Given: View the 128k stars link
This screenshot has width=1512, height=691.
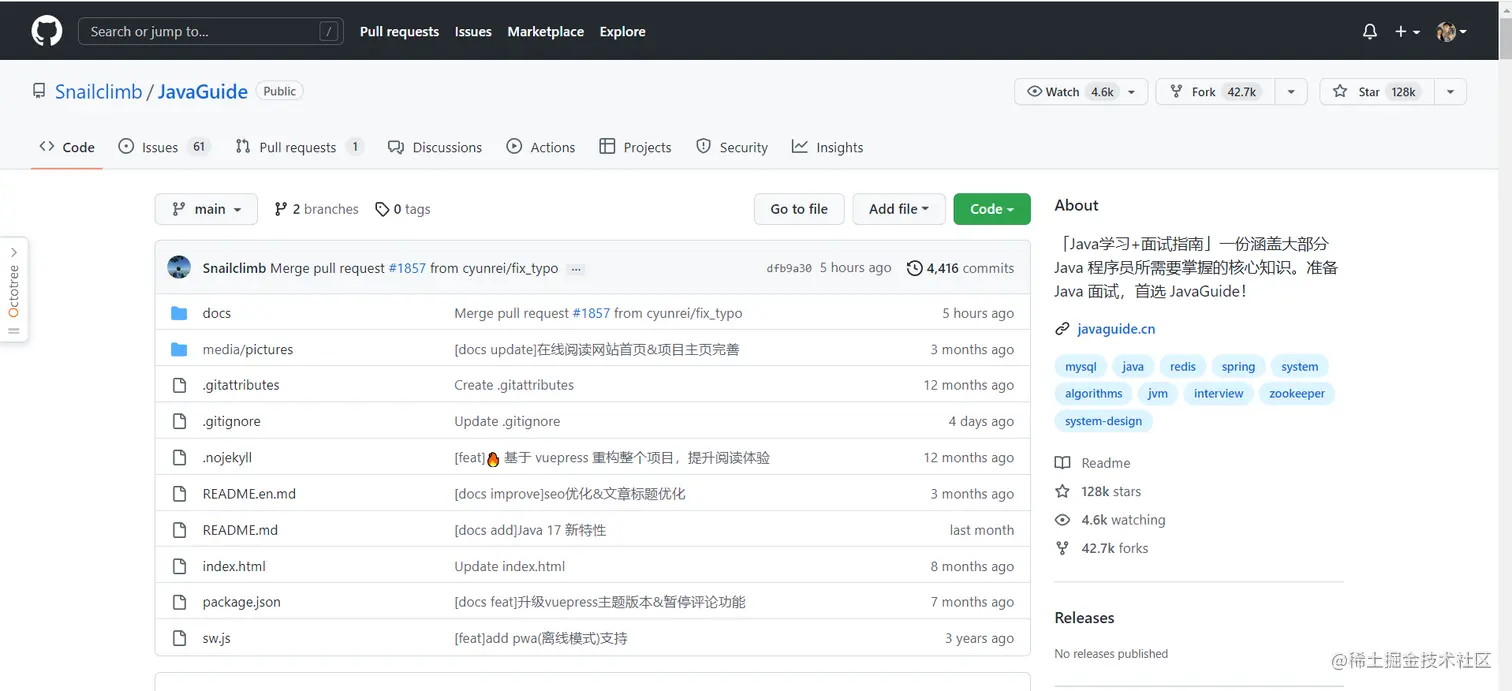Looking at the screenshot, I should click(x=1098, y=491).
